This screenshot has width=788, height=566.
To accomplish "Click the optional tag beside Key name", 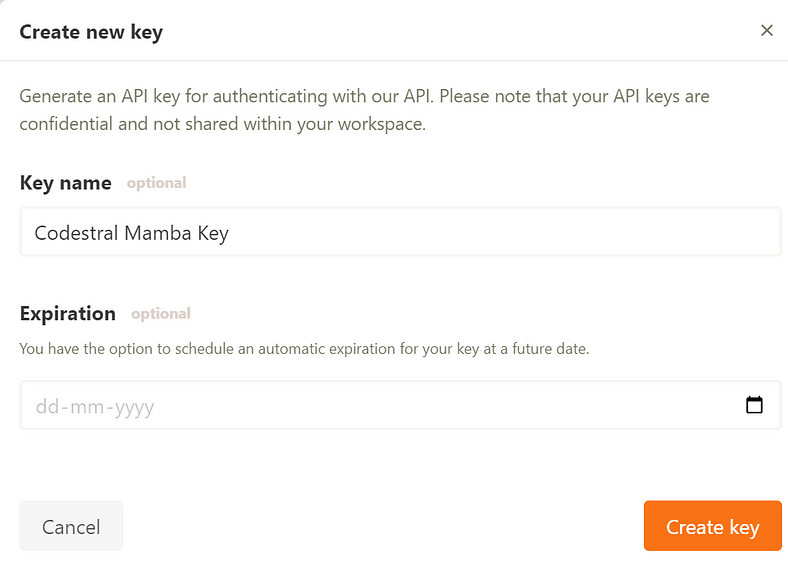I will pos(156,183).
